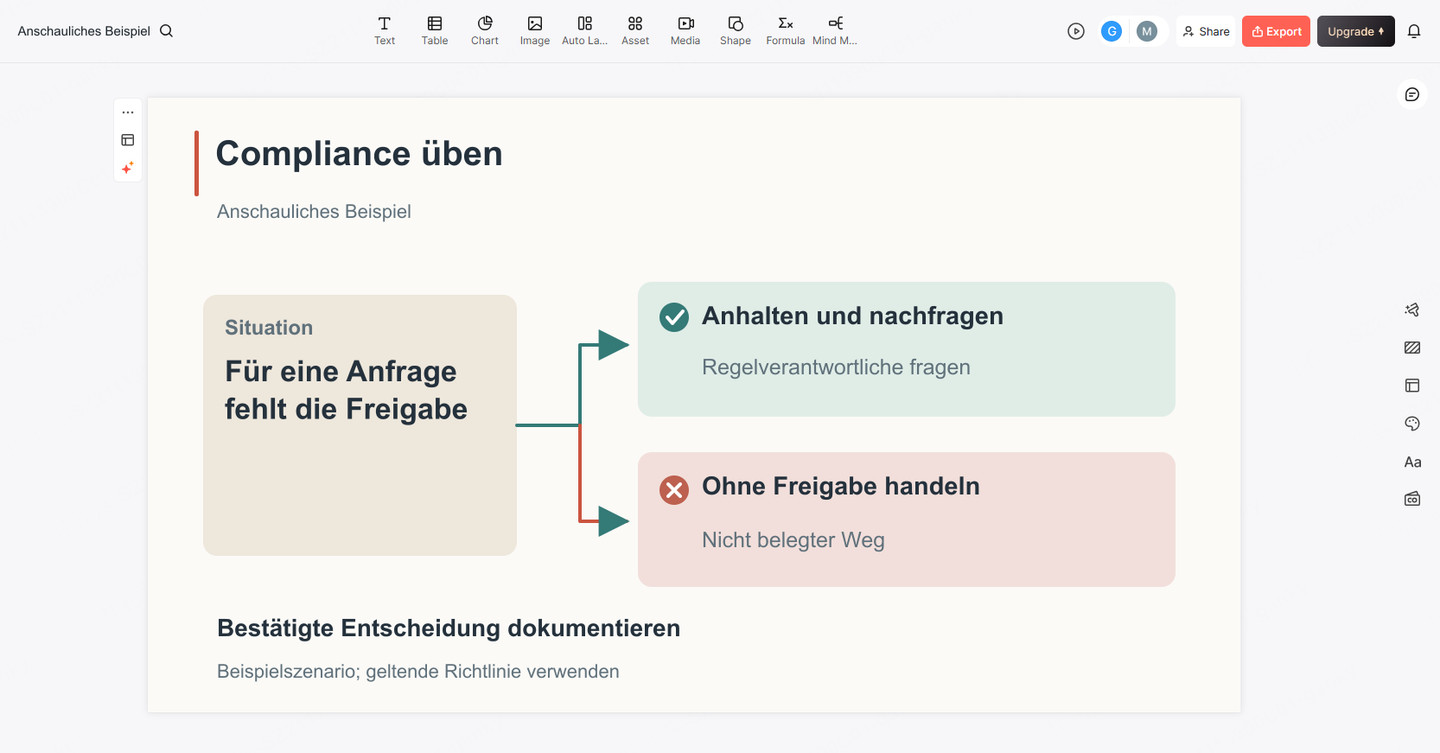
Task: Click the red X icon on the slide
Action: [x=674, y=489]
